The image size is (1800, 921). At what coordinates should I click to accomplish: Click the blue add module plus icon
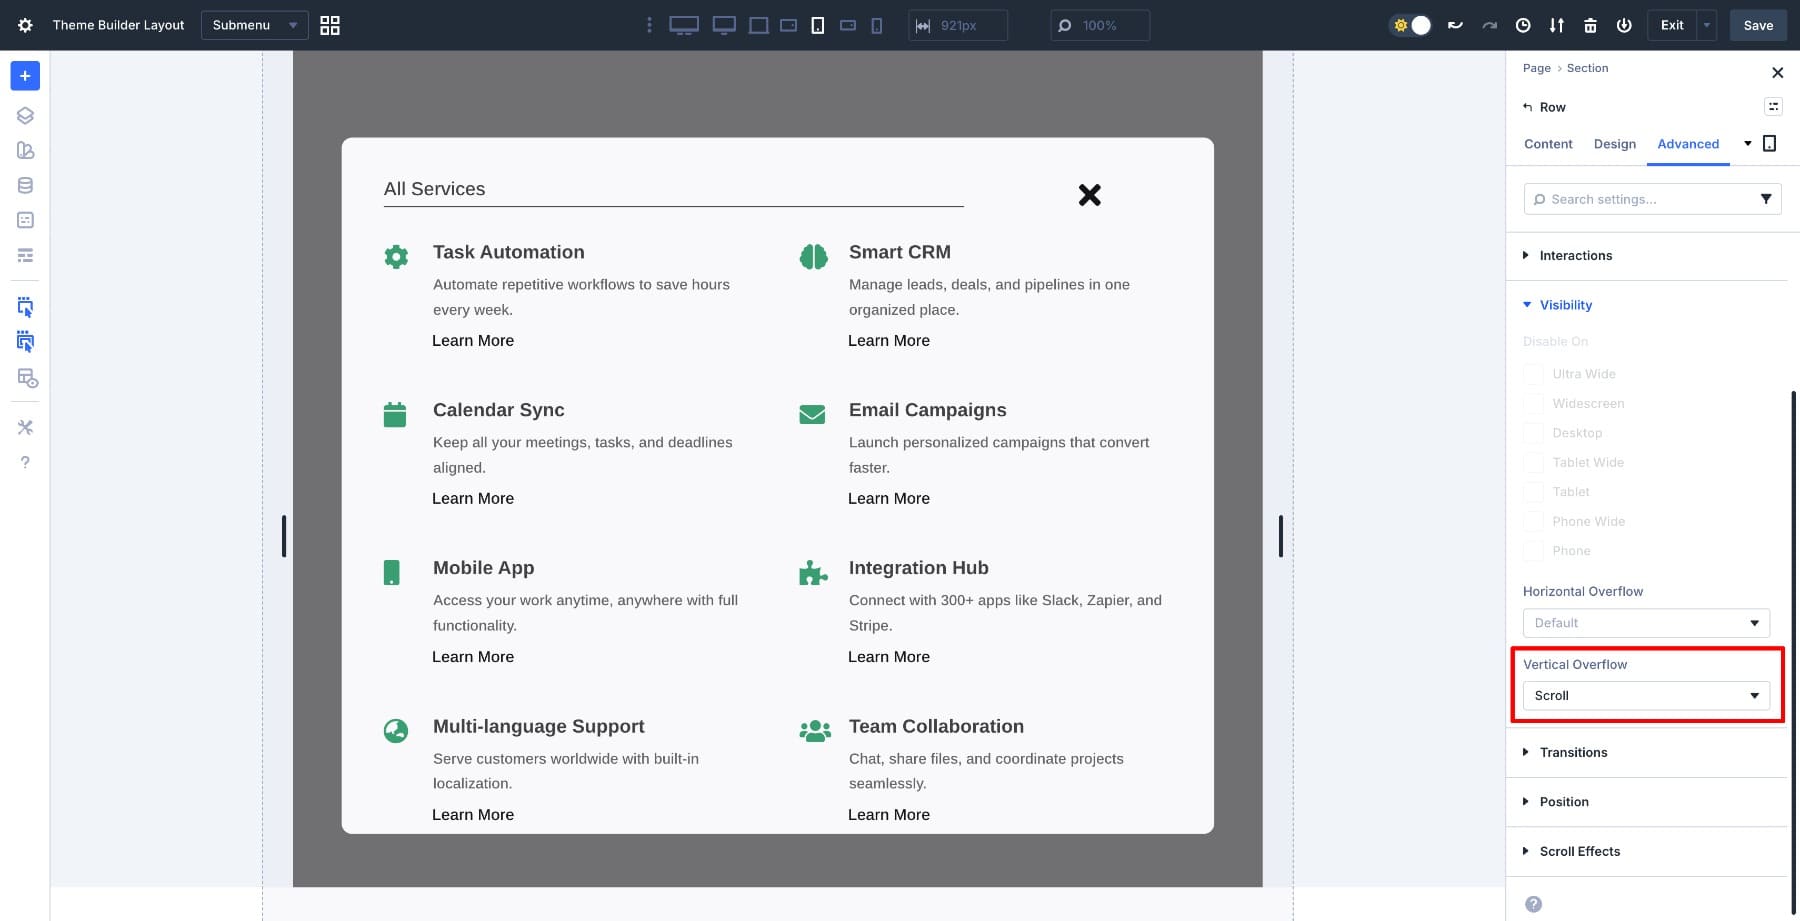(25, 76)
